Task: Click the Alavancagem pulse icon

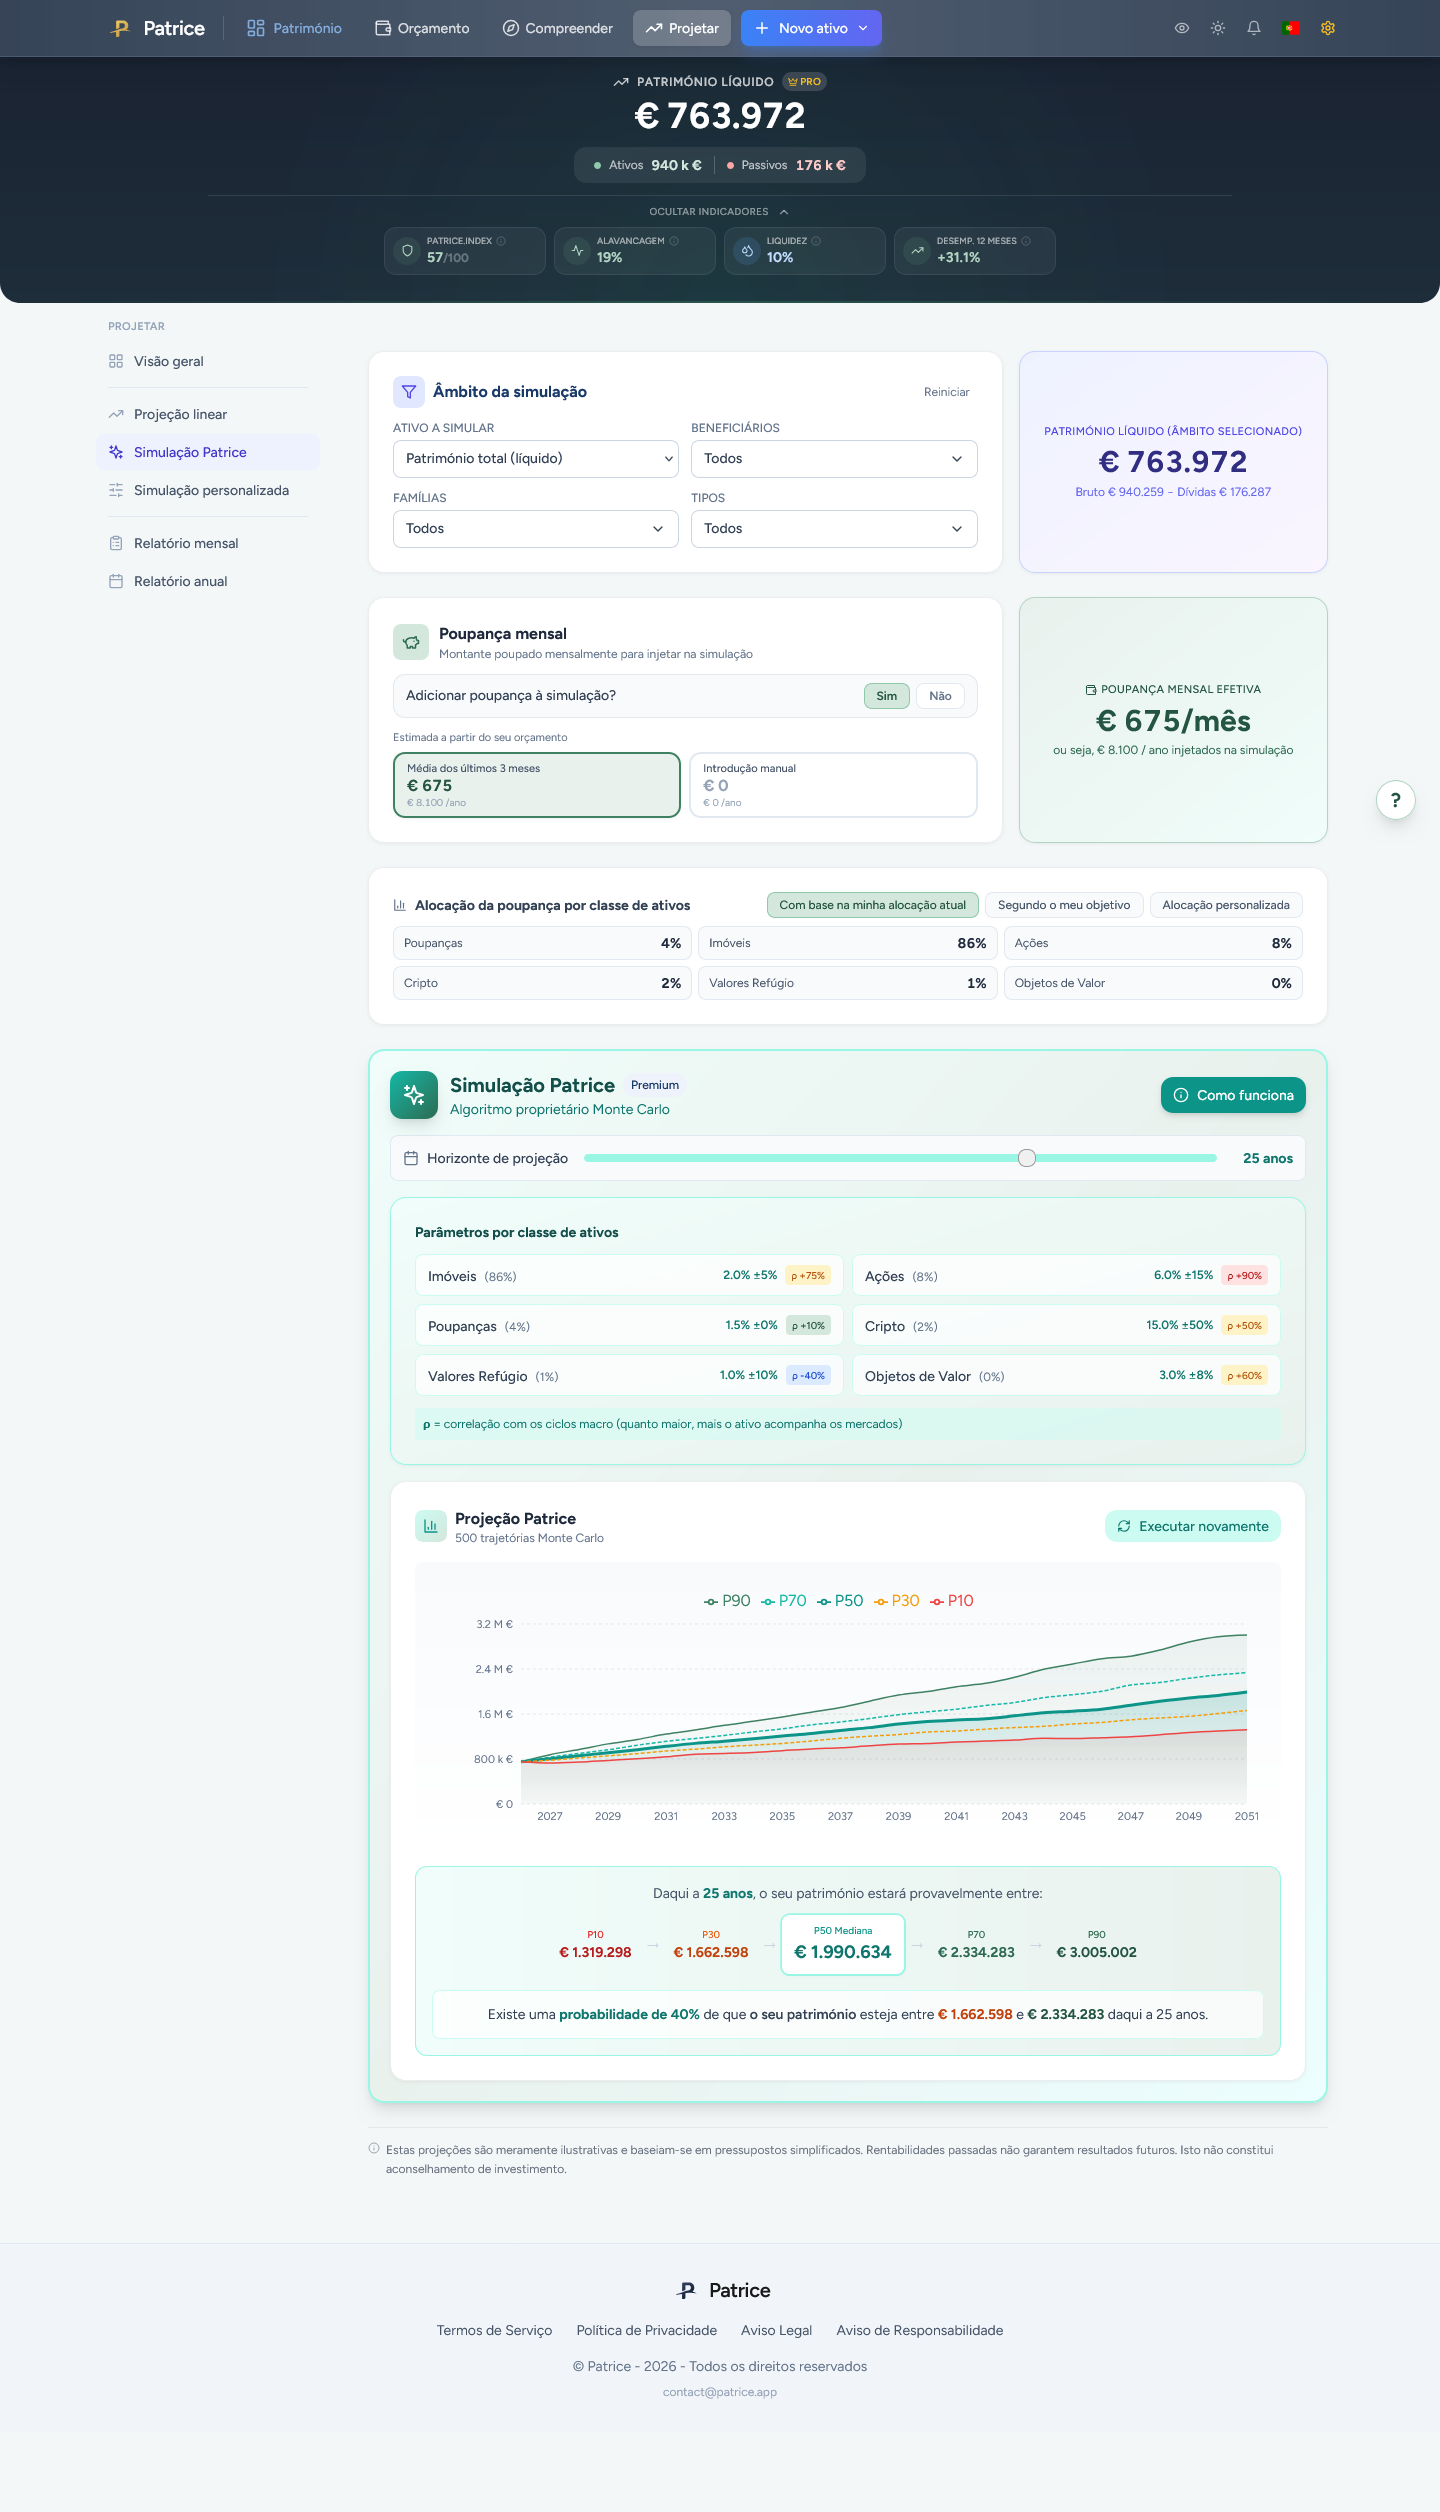Action: pyautogui.click(x=577, y=250)
